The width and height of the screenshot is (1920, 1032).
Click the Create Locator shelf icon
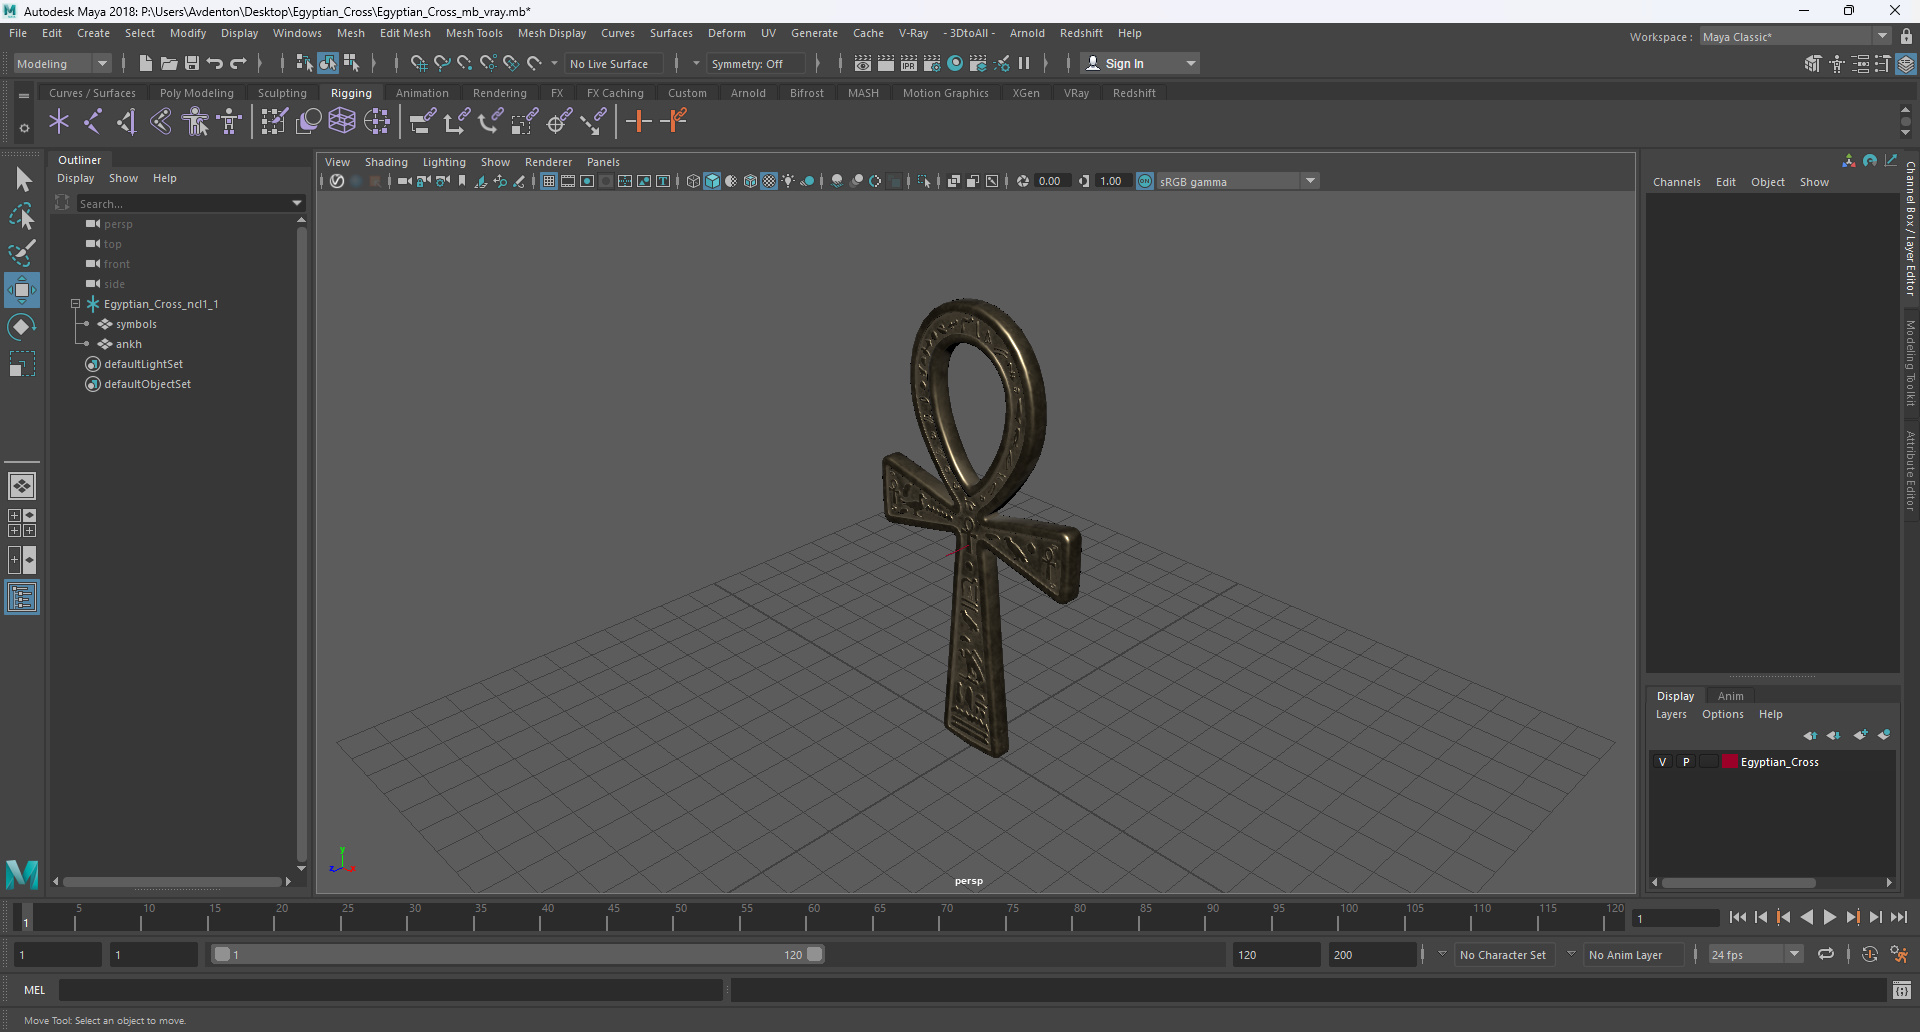point(59,122)
